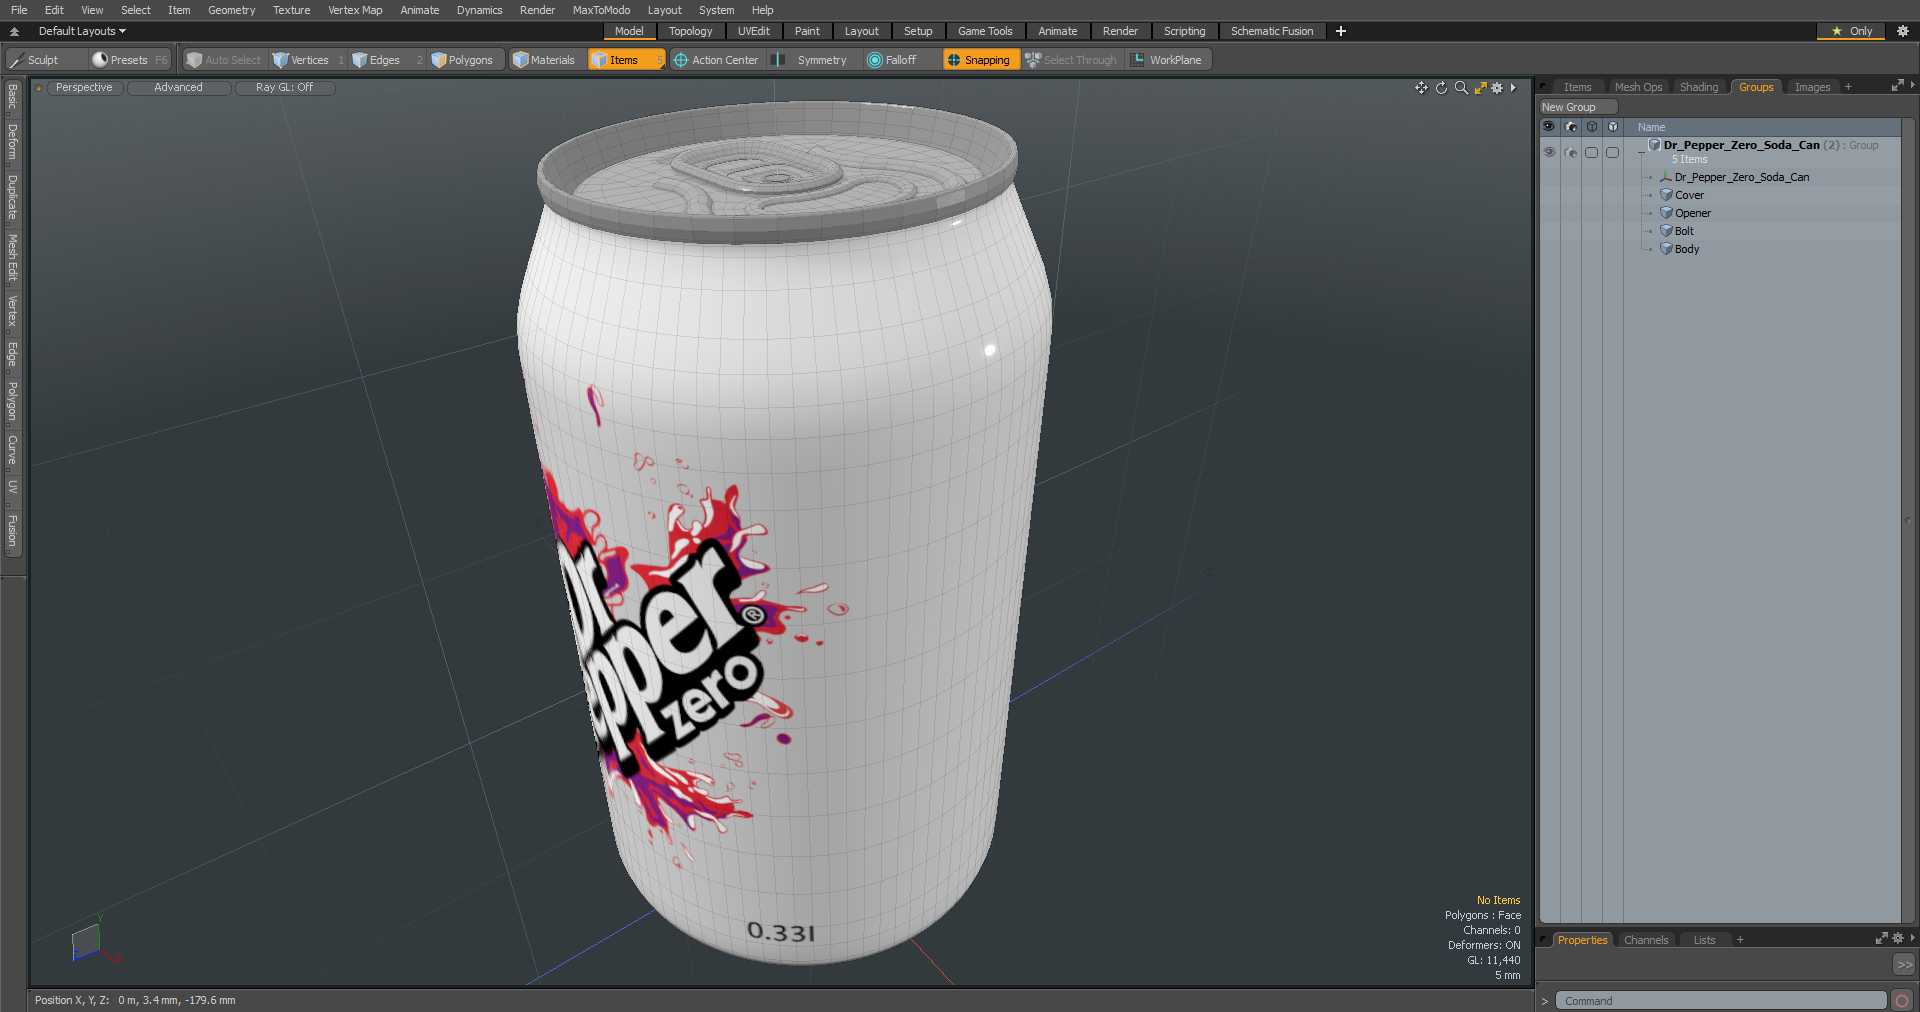The width and height of the screenshot is (1920, 1012).
Task: Expand the viewport options arrow
Action: (1513, 88)
